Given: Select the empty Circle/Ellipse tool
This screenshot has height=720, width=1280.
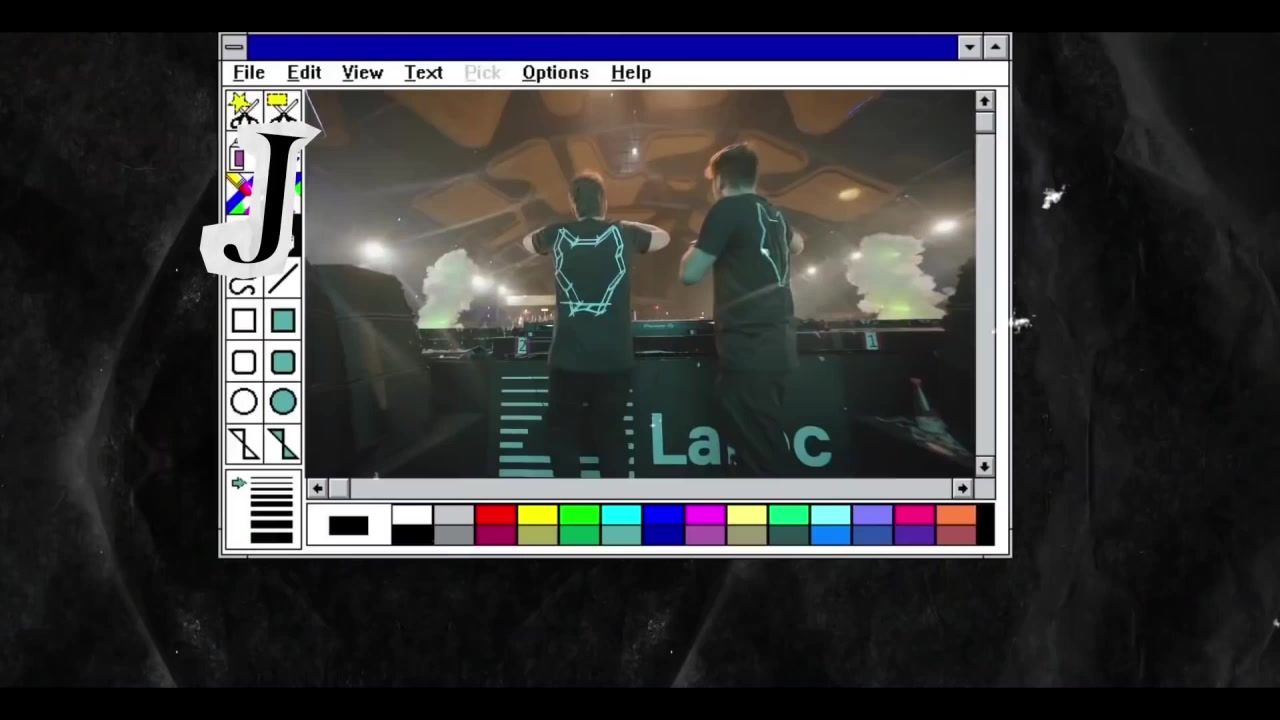Looking at the screenshot, I should click(x=243, y=402).
